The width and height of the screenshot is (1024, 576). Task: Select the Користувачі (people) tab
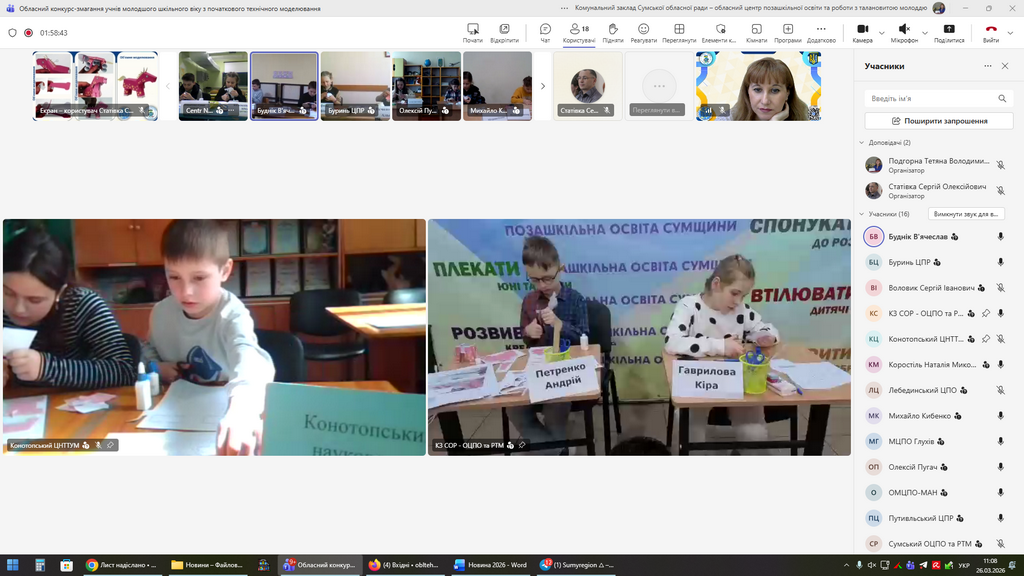(x=579, y=32)
